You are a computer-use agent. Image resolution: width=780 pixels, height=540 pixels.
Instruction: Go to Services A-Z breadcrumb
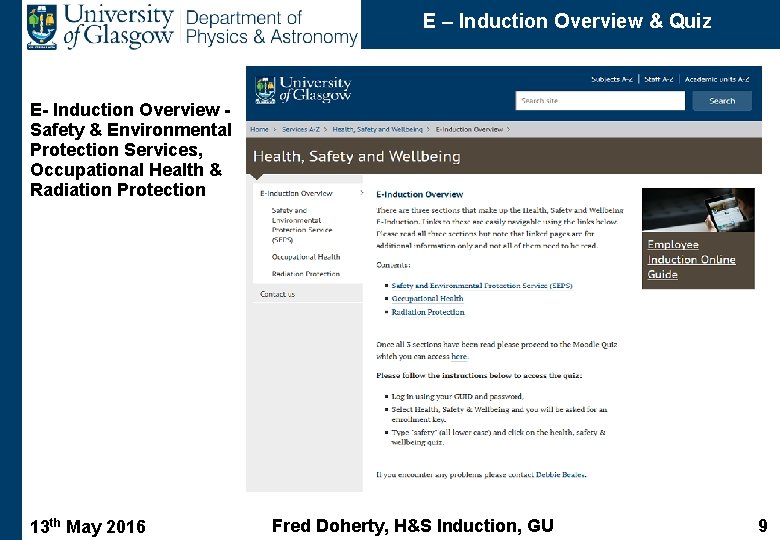click(301, 129)
